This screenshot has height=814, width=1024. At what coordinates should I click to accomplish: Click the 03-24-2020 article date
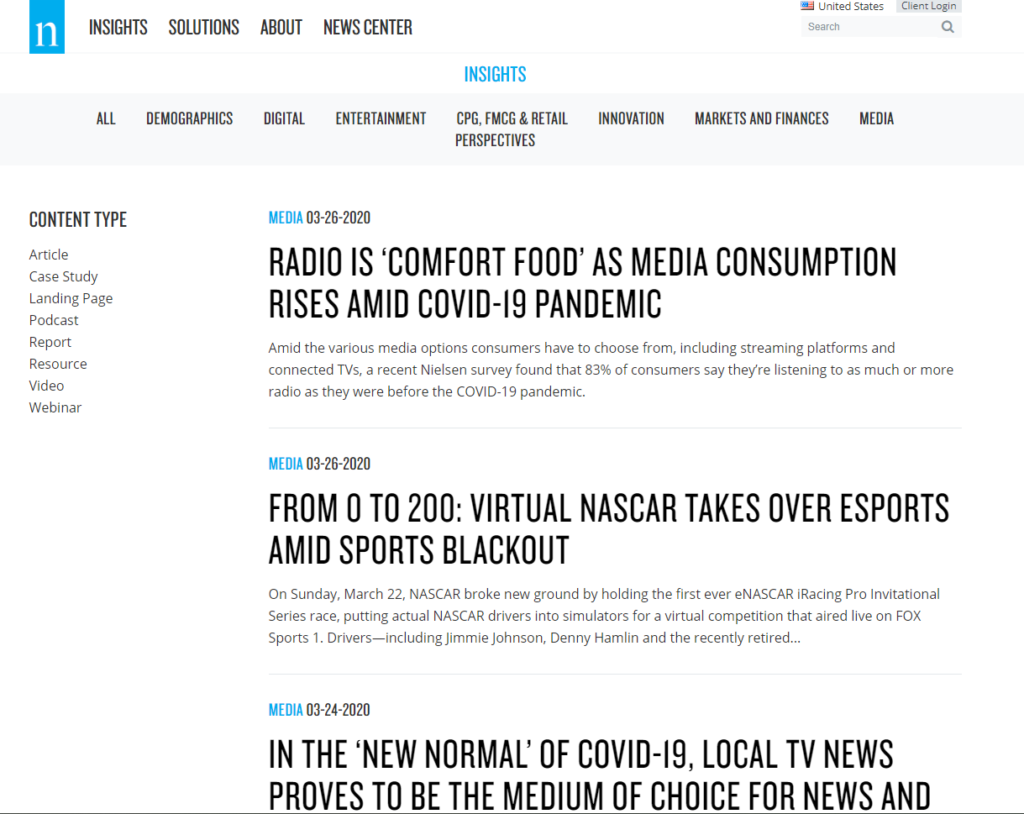coord(338,710)
